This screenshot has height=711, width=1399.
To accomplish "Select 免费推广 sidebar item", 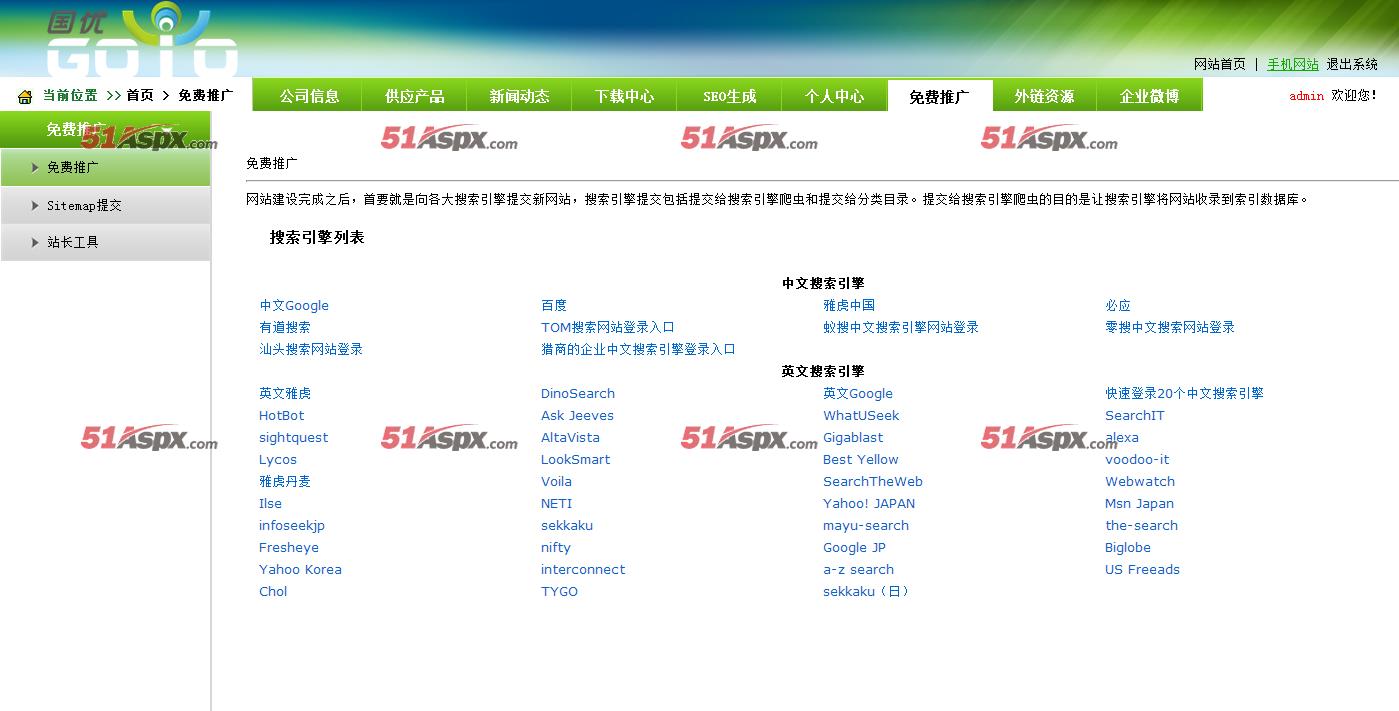I will click(105, 167).
